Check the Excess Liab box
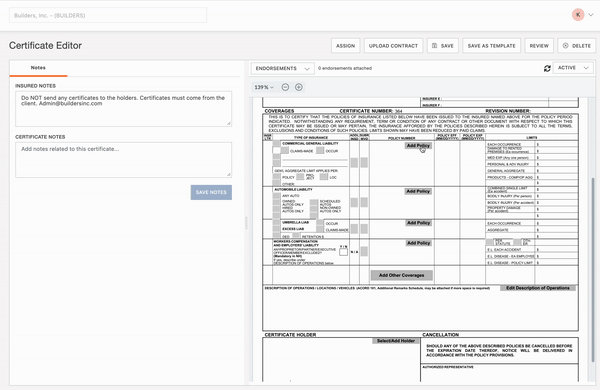This screenshot has height=390, width=600. coord(277,229)
